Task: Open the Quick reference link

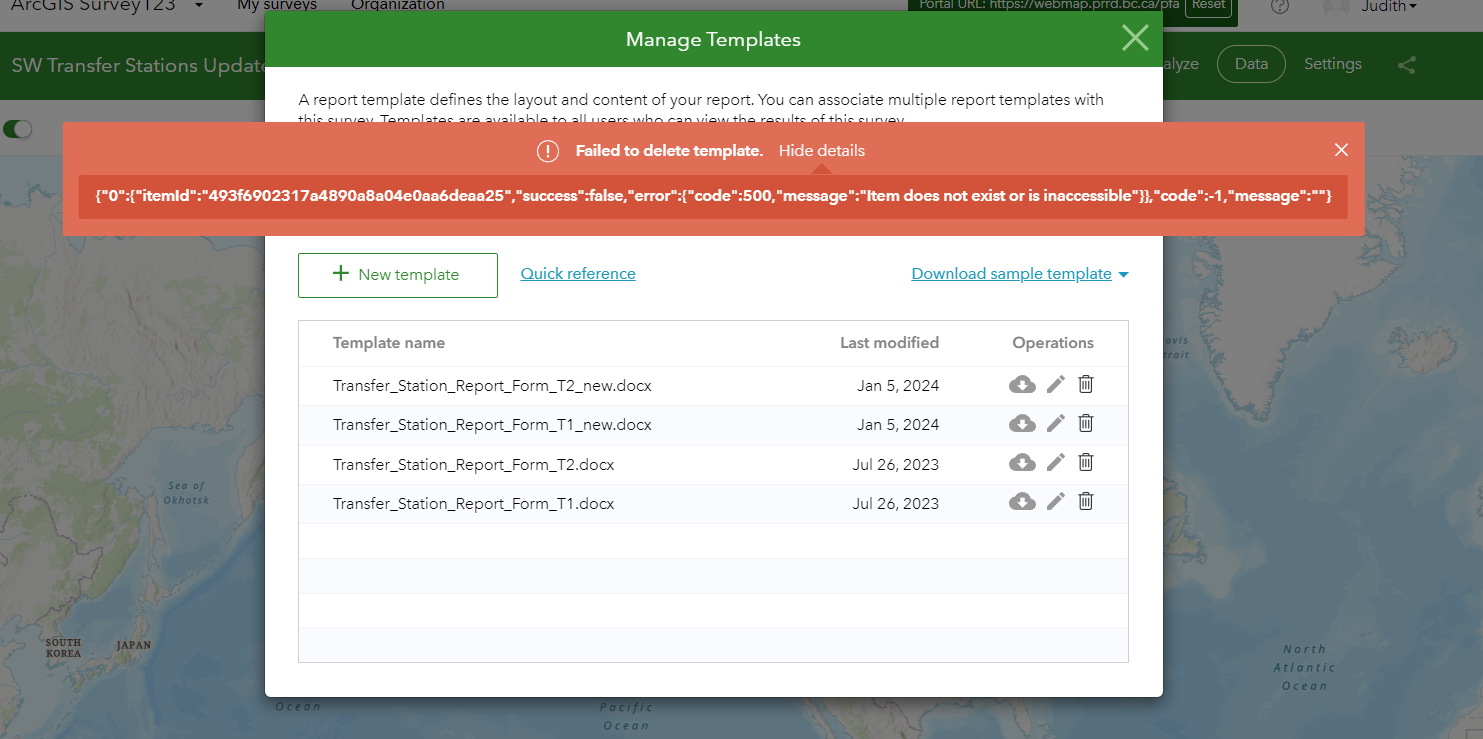Action: pos(577,273)
